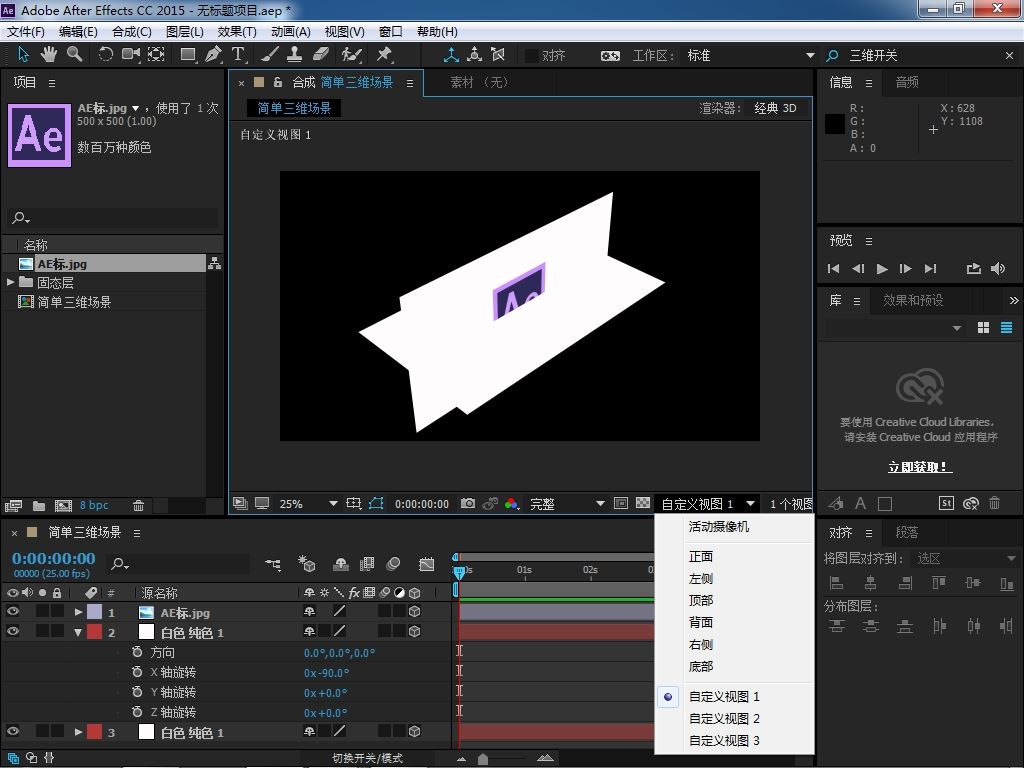Select the Rectangle shape tool
1024x768 pixels.
tap(188, 55)
